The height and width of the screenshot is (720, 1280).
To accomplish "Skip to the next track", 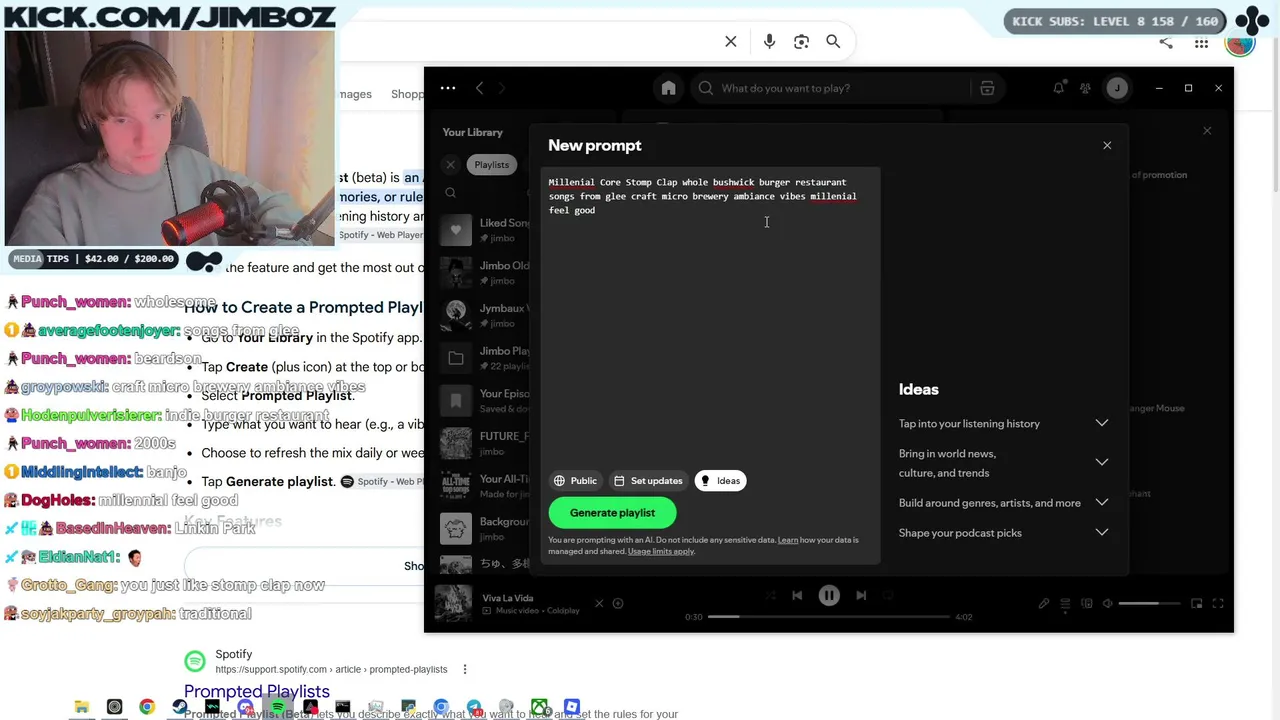I will point(861,595).
